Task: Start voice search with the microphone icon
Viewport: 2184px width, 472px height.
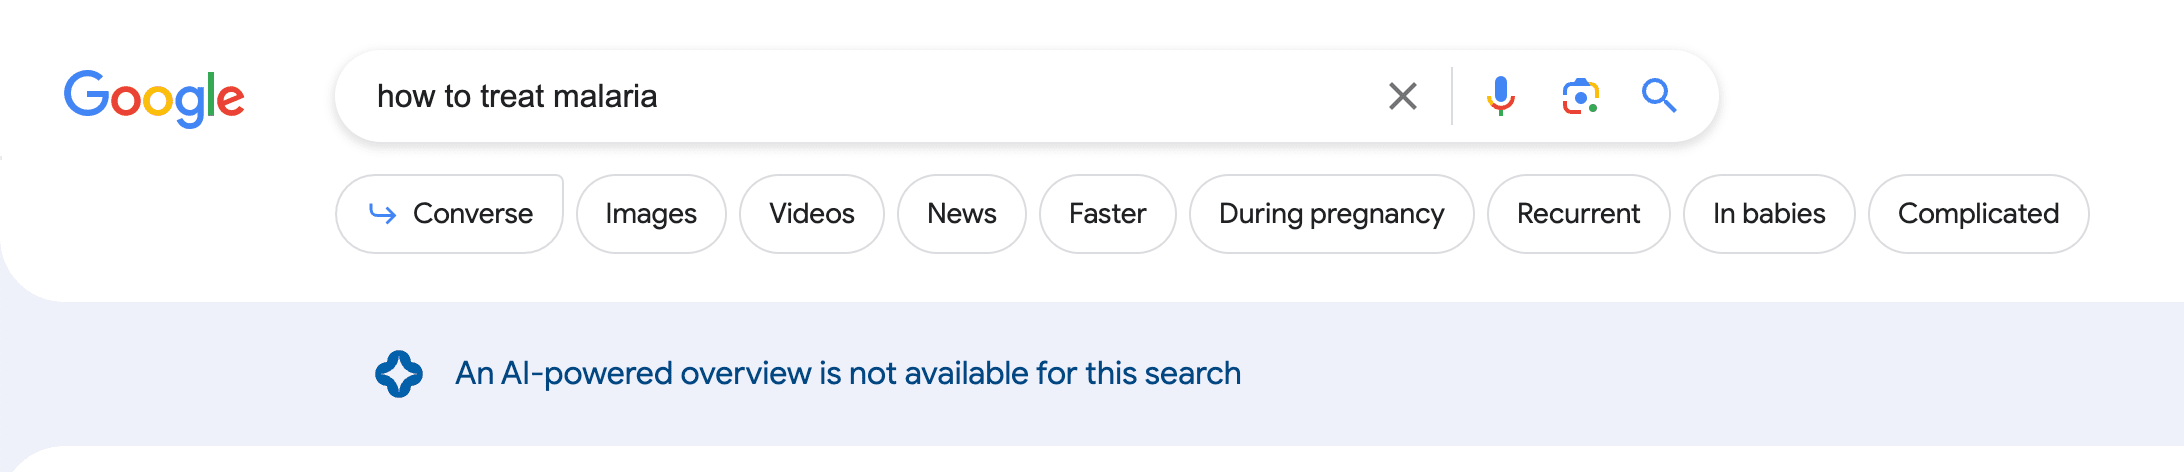Action: (x=1500, y=96)
